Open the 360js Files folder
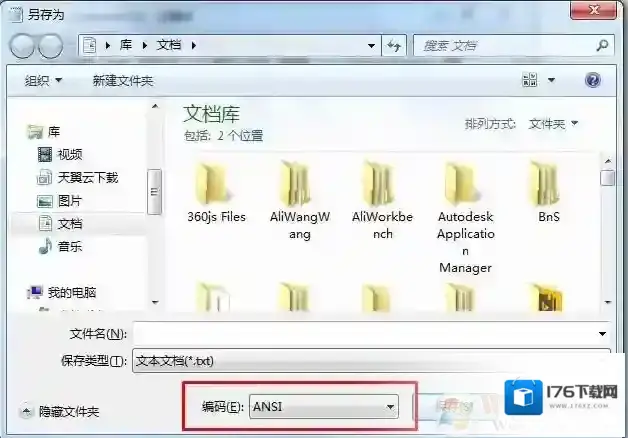 216,192
